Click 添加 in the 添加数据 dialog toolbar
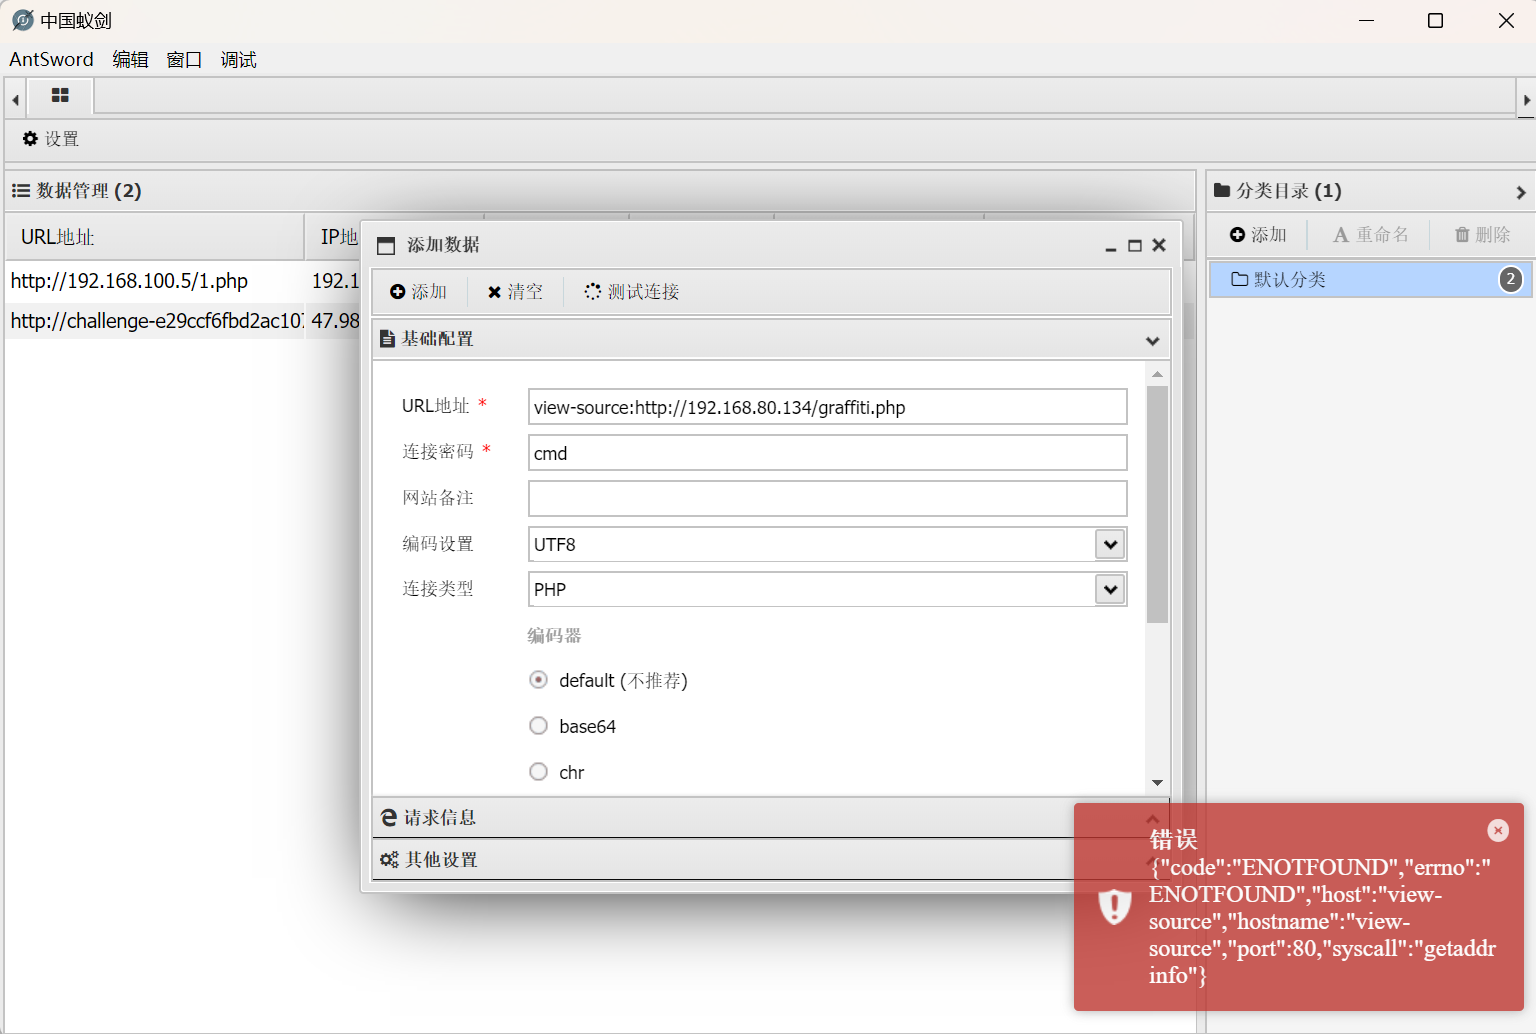 418,291
